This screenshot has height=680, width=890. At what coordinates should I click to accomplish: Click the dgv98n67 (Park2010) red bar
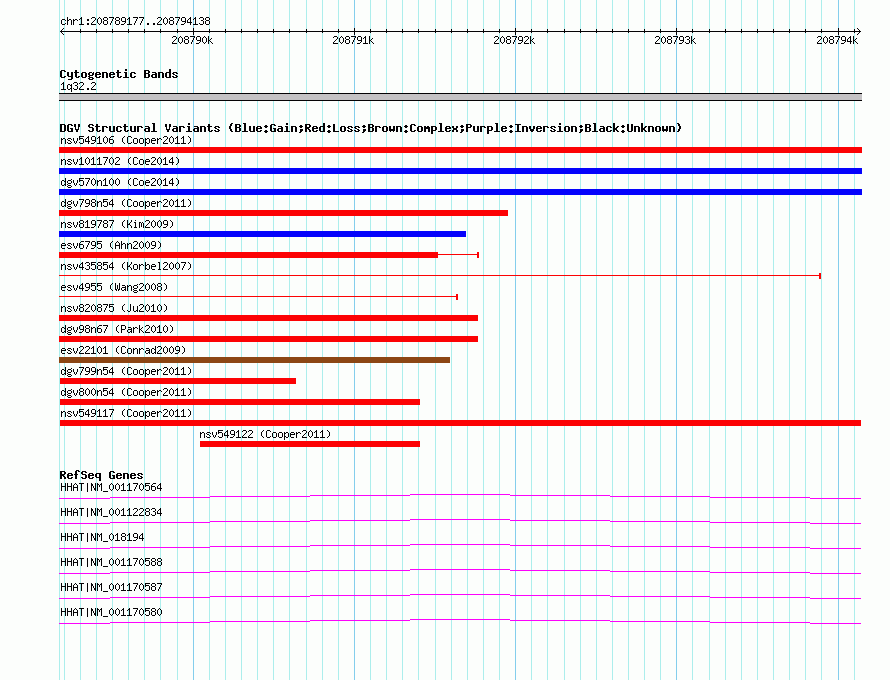pos(268,339)
